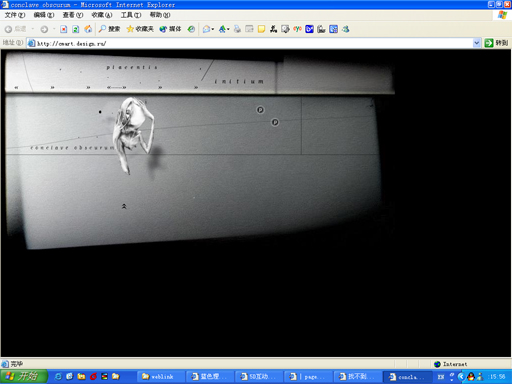Viewport: 512px width, 384px height.
Task: Click the upper circled P marker
Action: (x=260, y=110)
